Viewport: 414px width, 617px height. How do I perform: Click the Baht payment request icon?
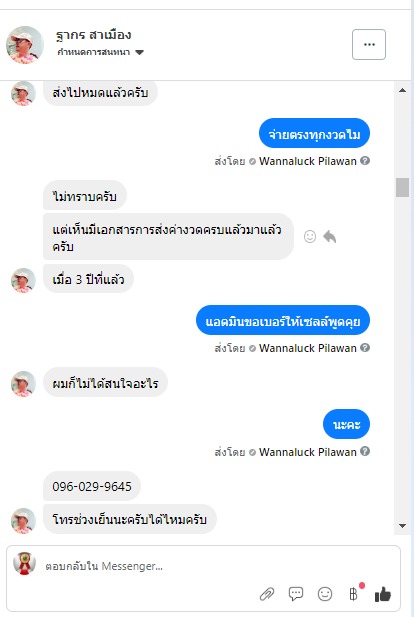354,594
